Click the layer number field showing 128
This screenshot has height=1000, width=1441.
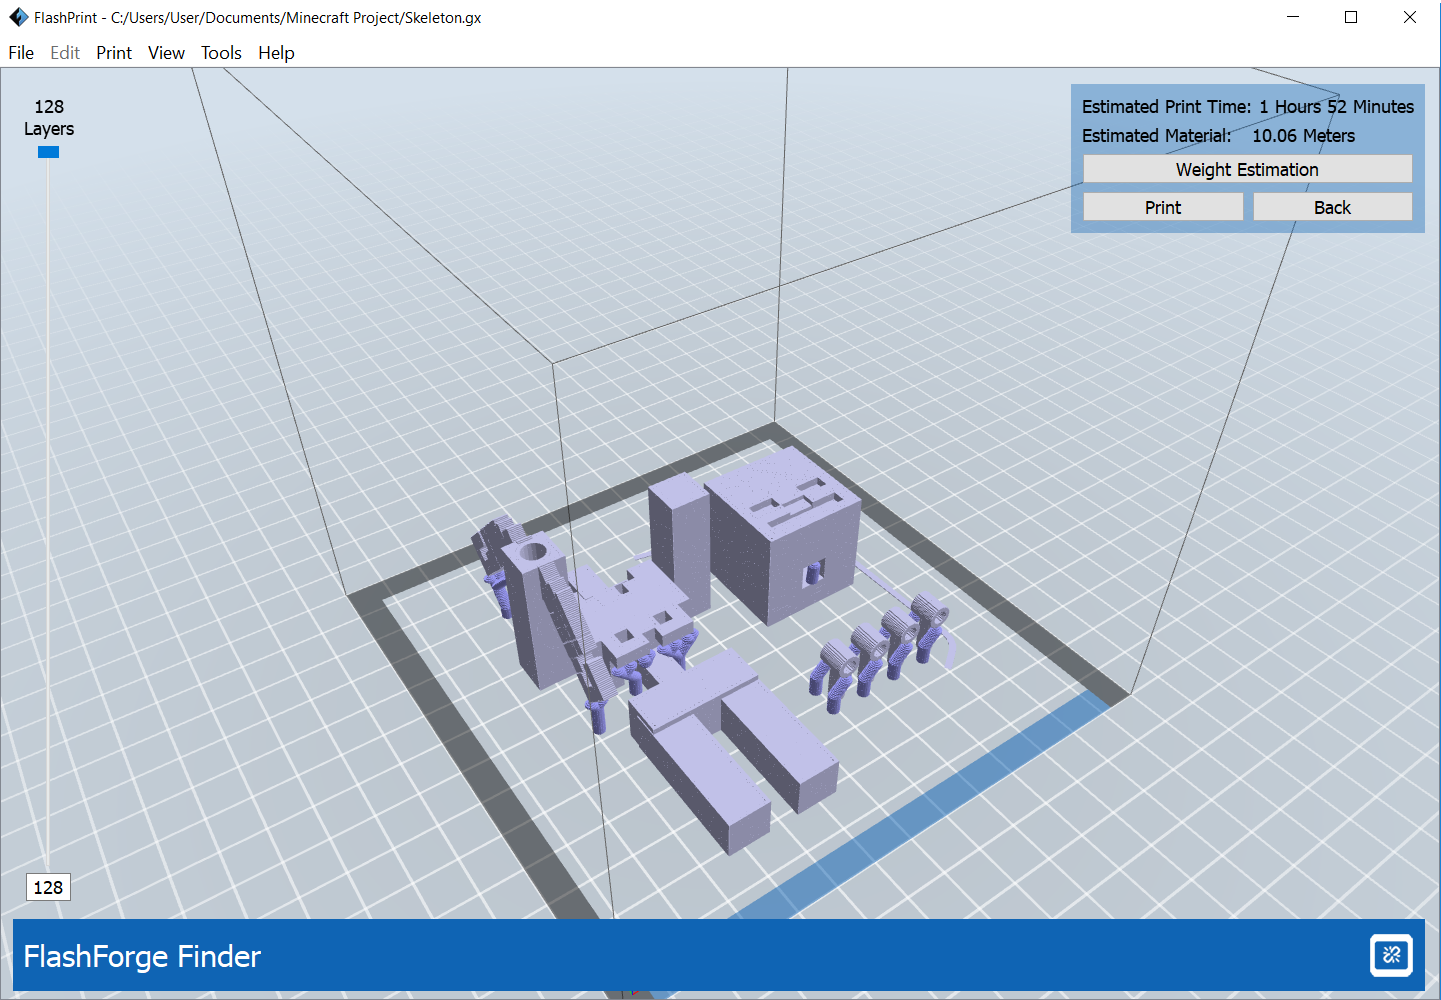(x=48, y=887)
